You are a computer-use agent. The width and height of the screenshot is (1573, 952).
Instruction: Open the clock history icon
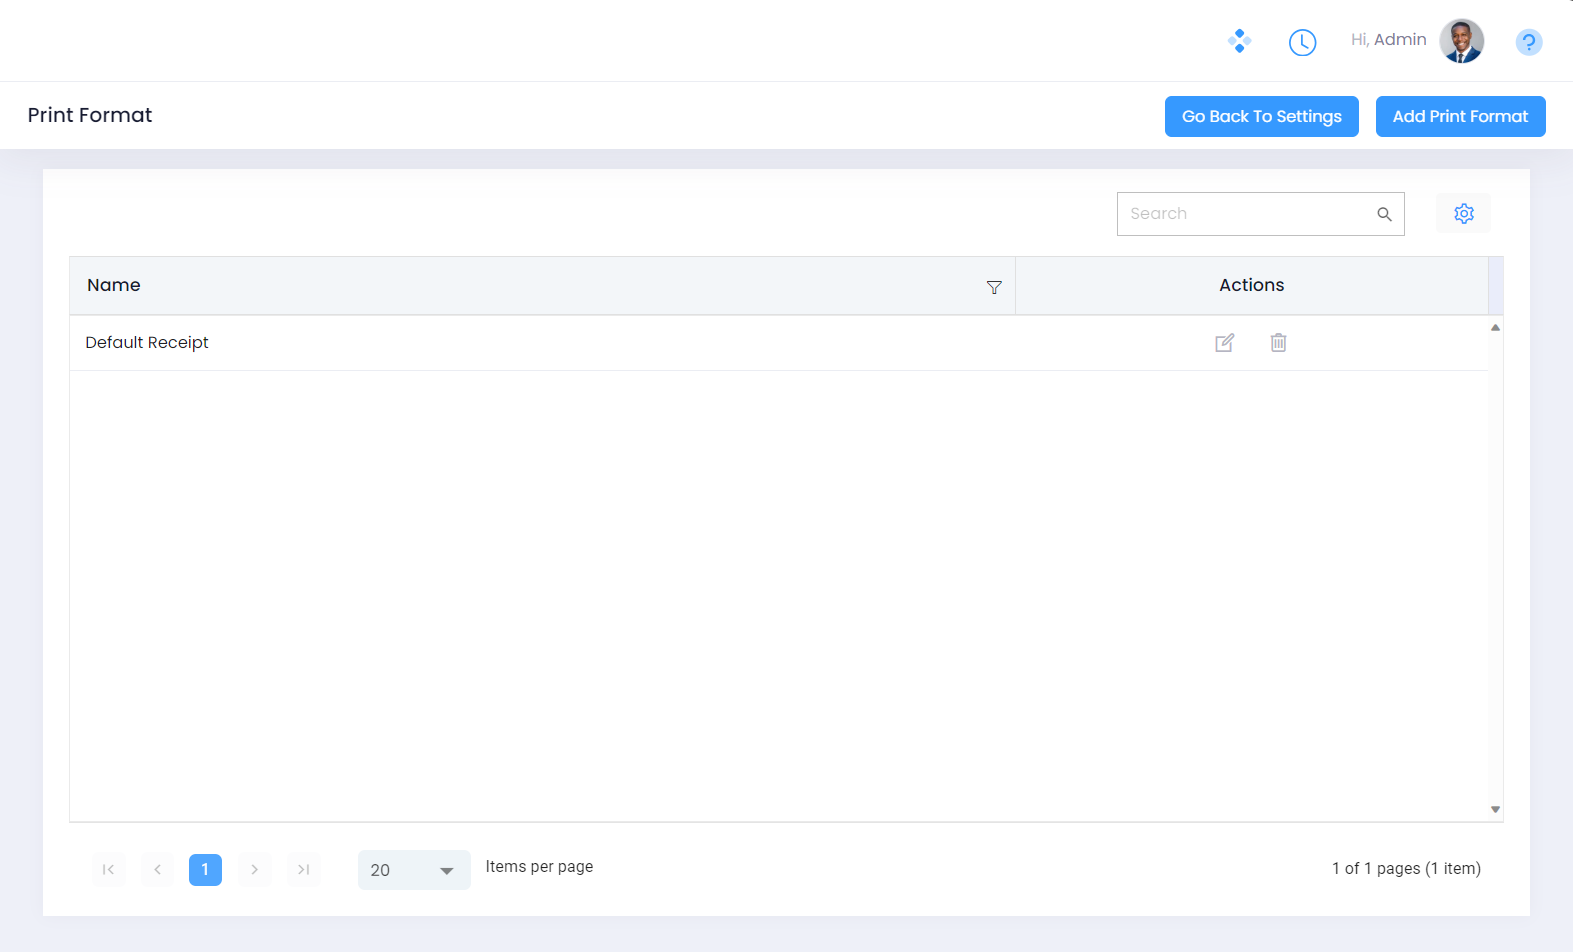click(x=1302, y=42)
